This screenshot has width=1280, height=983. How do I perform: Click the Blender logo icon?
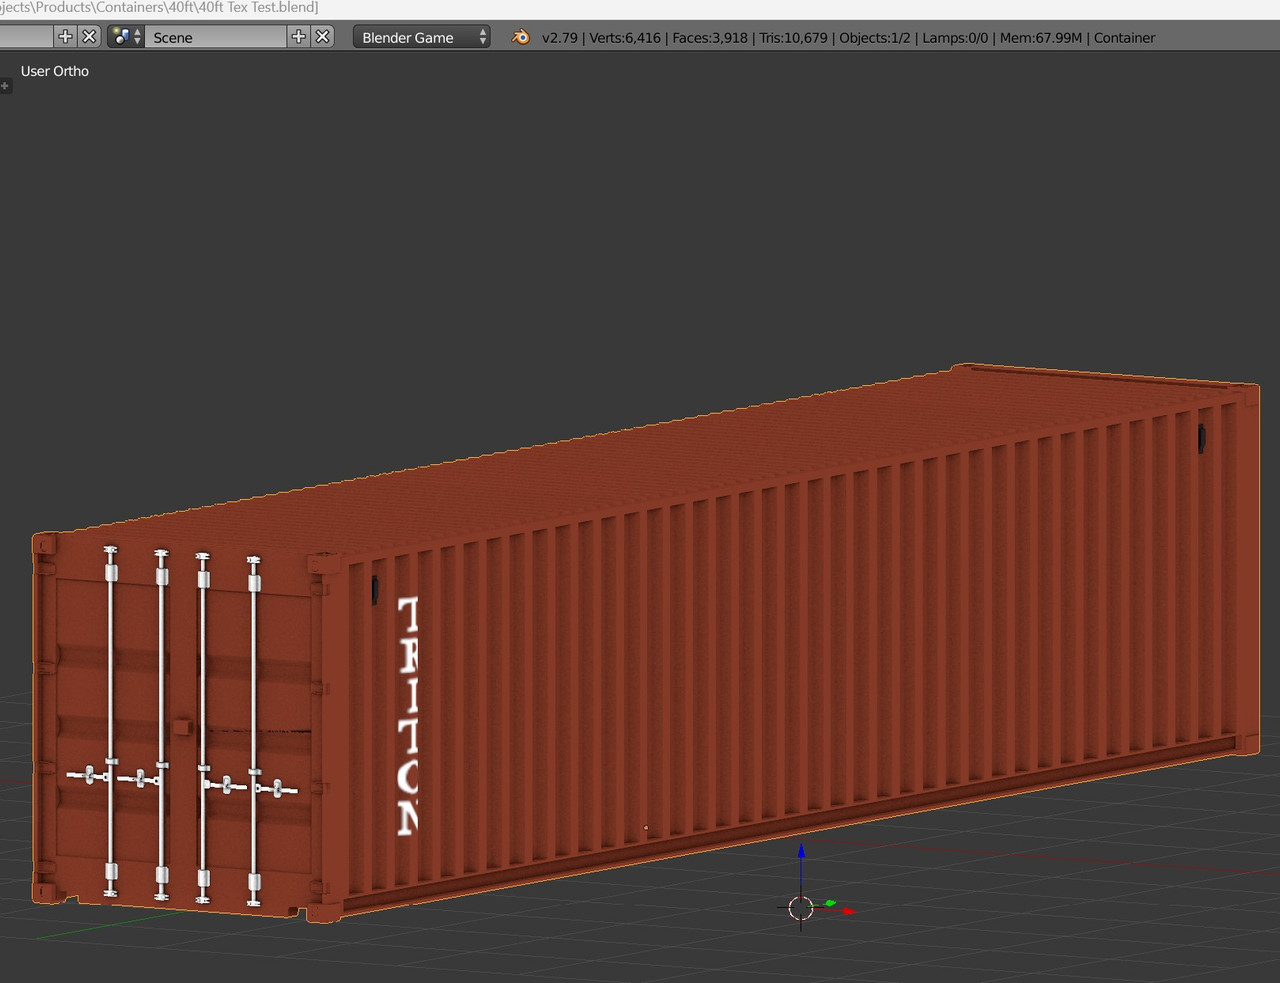(x=520, y=37)
